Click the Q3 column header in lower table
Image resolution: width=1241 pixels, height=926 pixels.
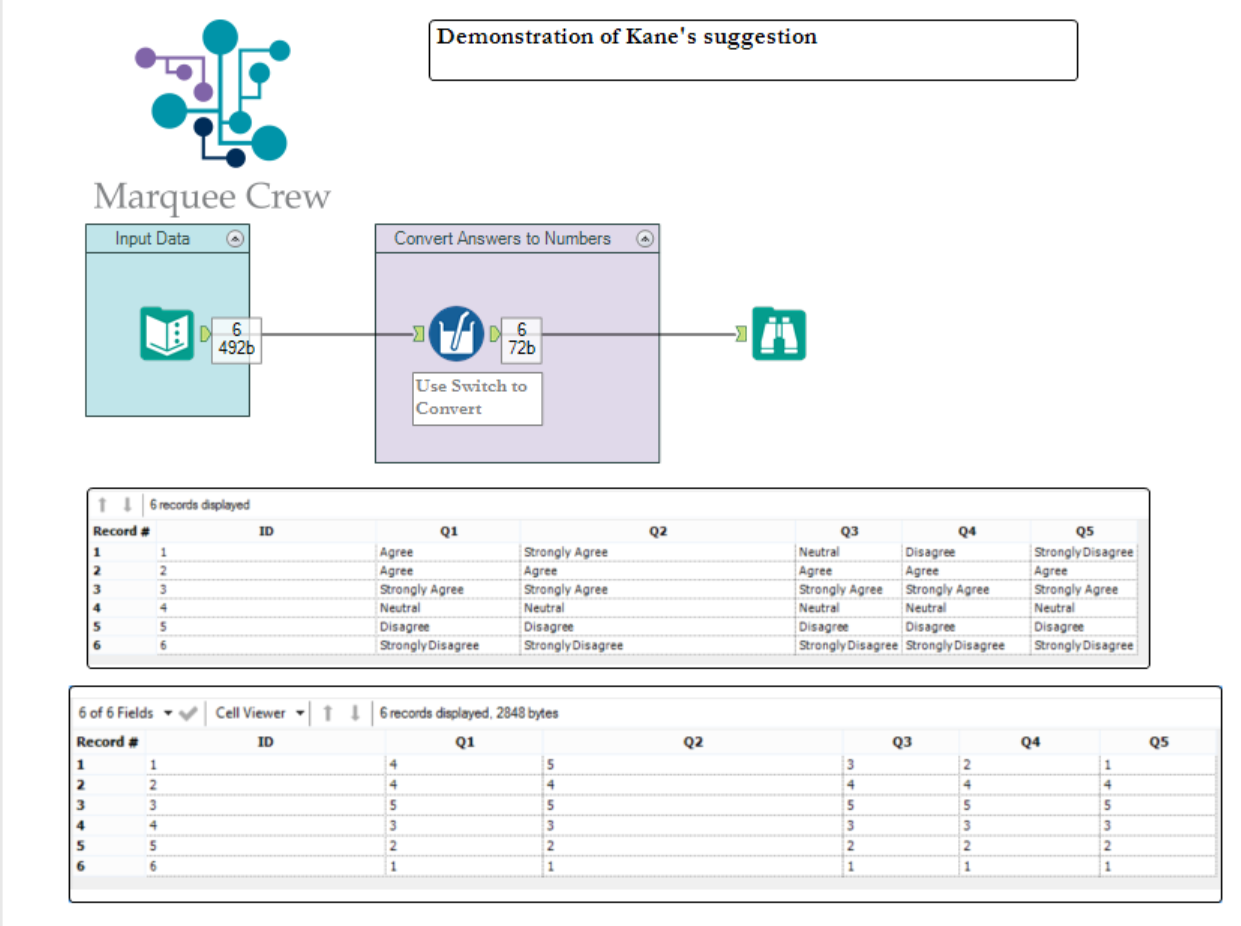(902, 742)
